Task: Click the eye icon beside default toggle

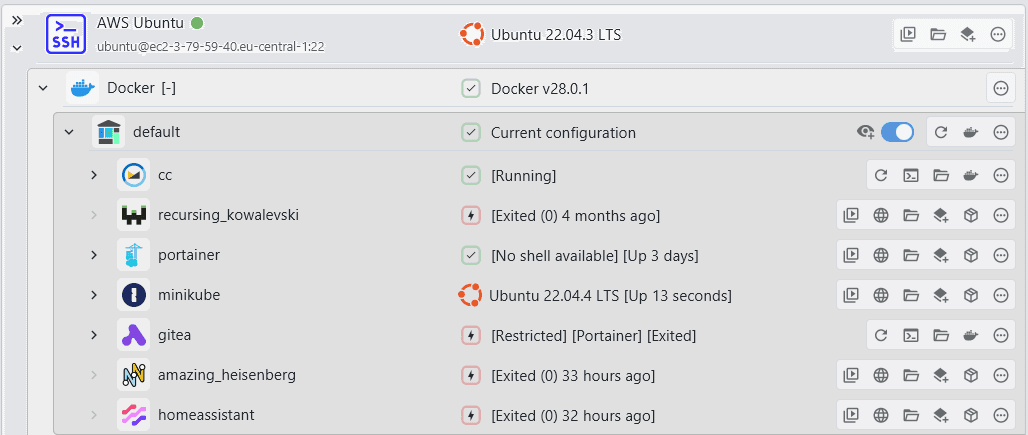Action: 866,132
